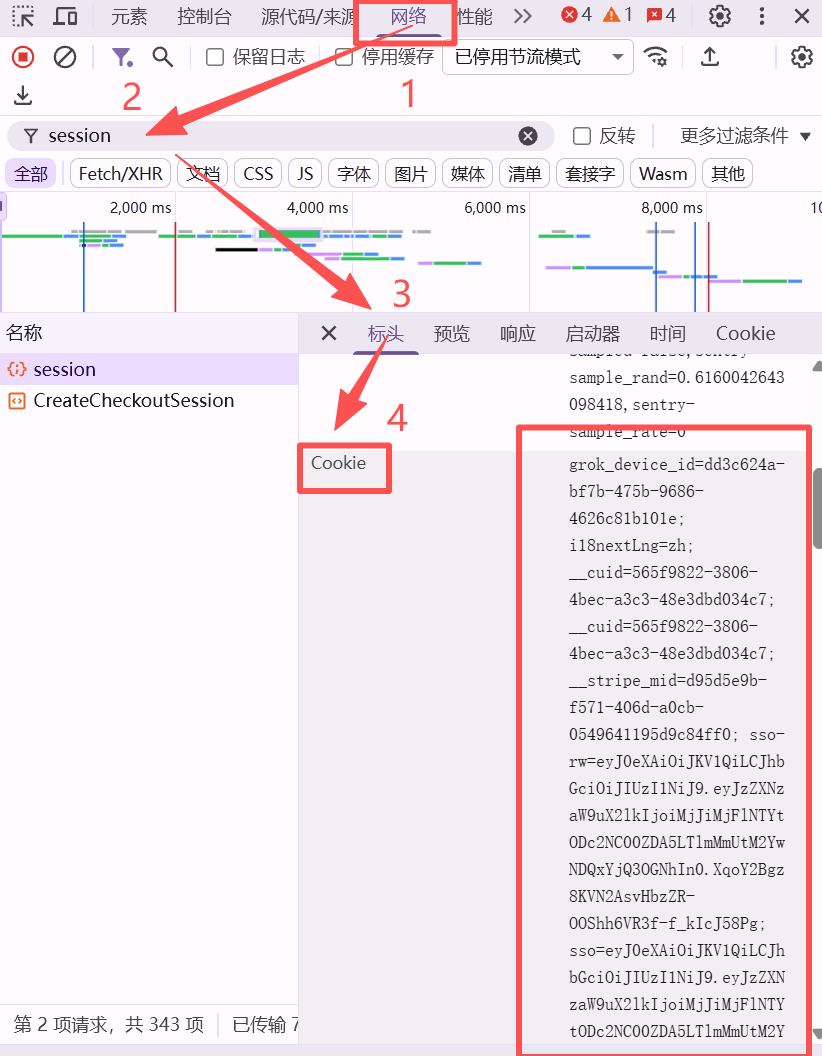Open DevTools three-dot menu
The image size is (822, 1056).
(x=761, y=15)
